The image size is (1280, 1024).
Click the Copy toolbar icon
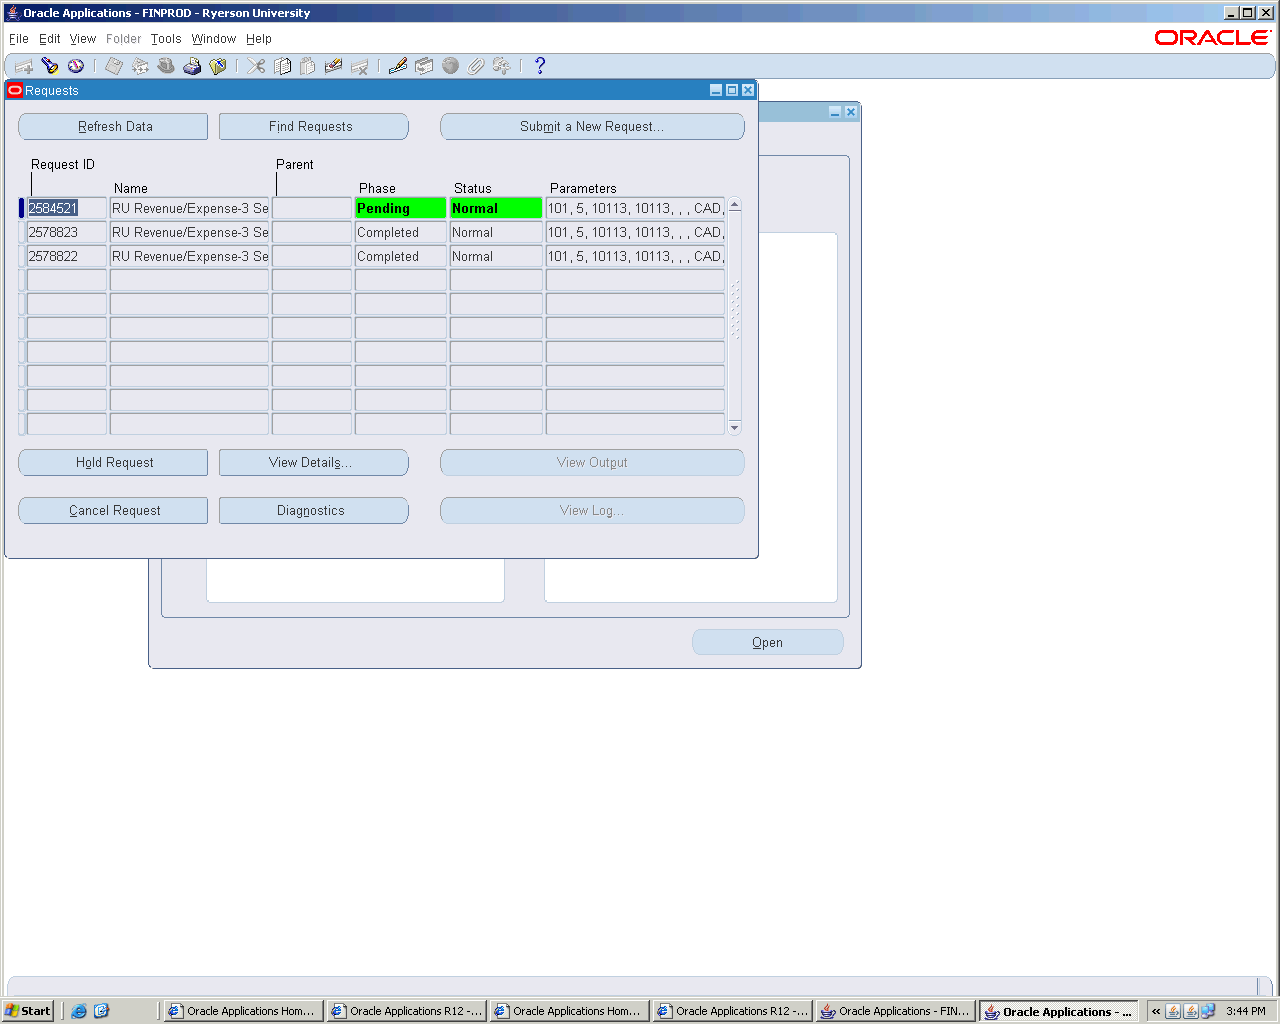click(x=283, y=66)
